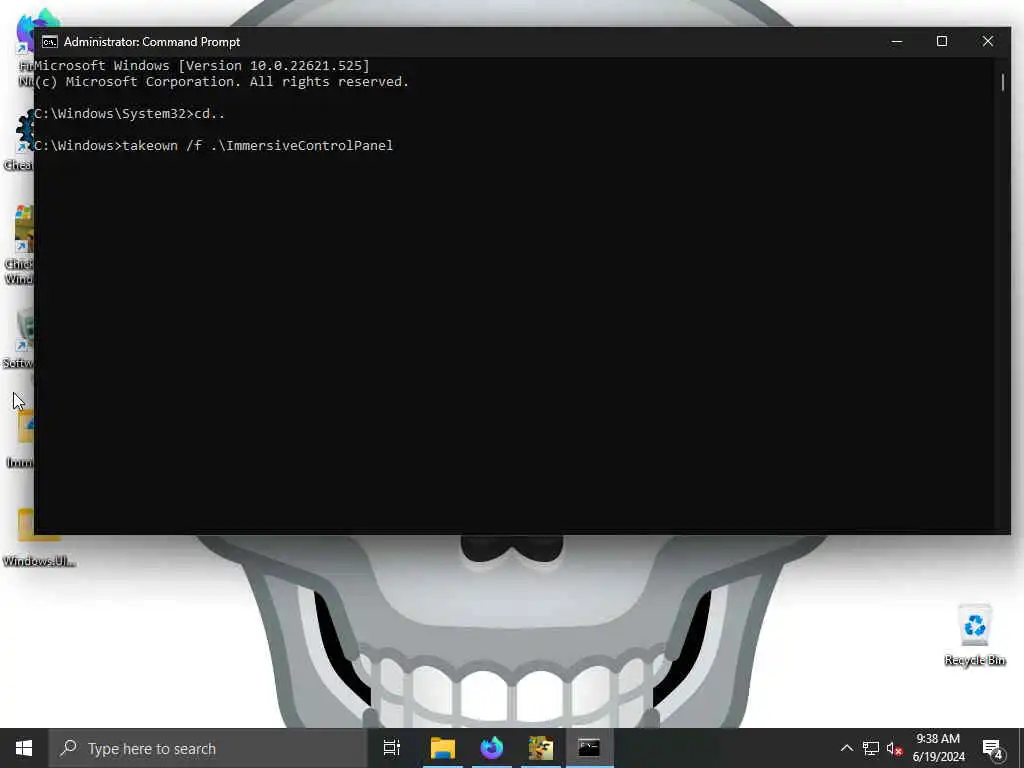Click the Command Prompt vertical scrollbar thumb

[1003, 82]
